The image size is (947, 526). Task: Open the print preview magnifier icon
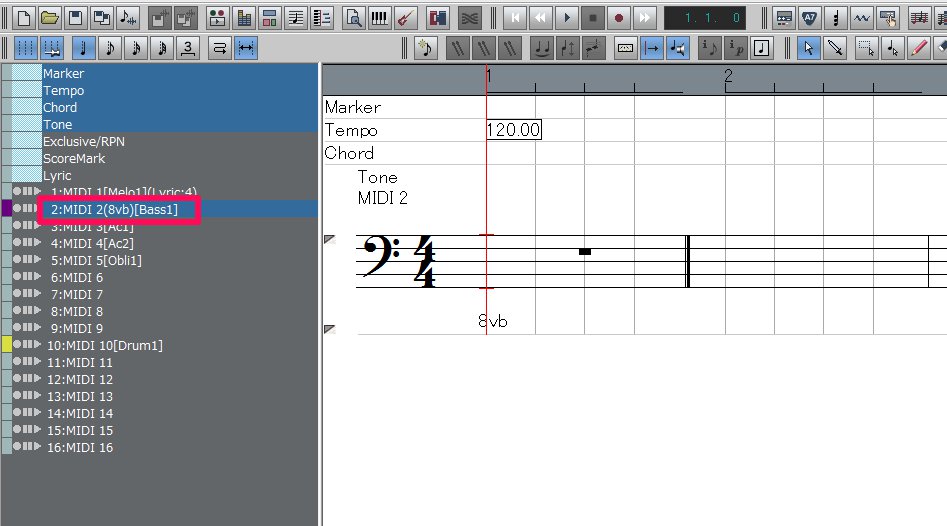click(353, 18)
